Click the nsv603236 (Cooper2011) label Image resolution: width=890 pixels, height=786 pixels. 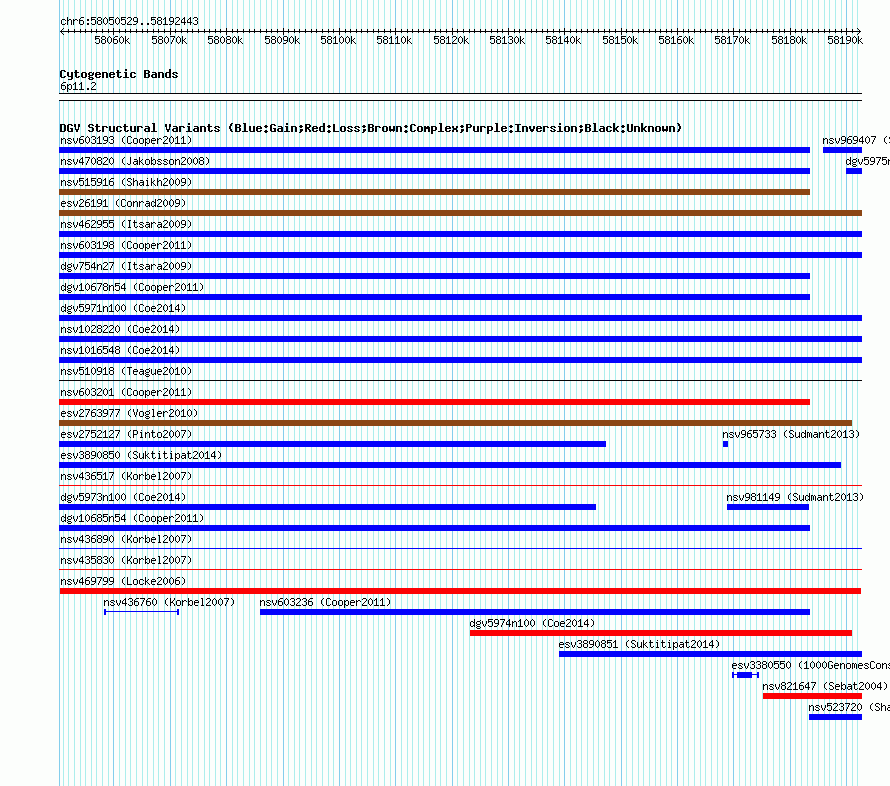(325, 602)
